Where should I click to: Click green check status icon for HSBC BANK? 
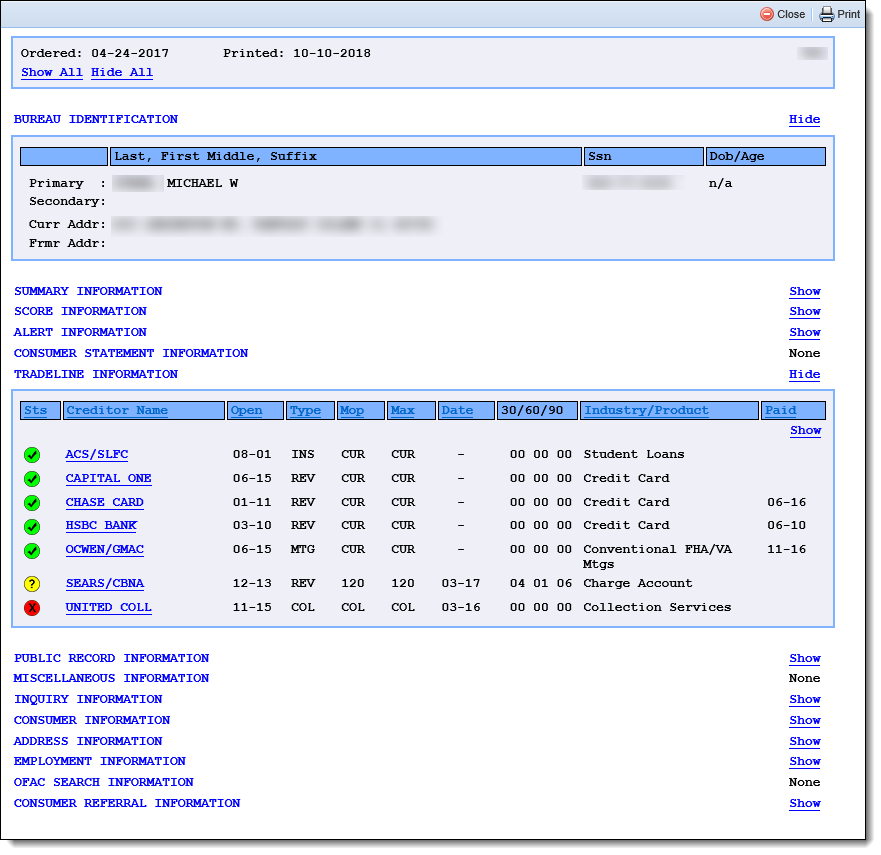32,526
